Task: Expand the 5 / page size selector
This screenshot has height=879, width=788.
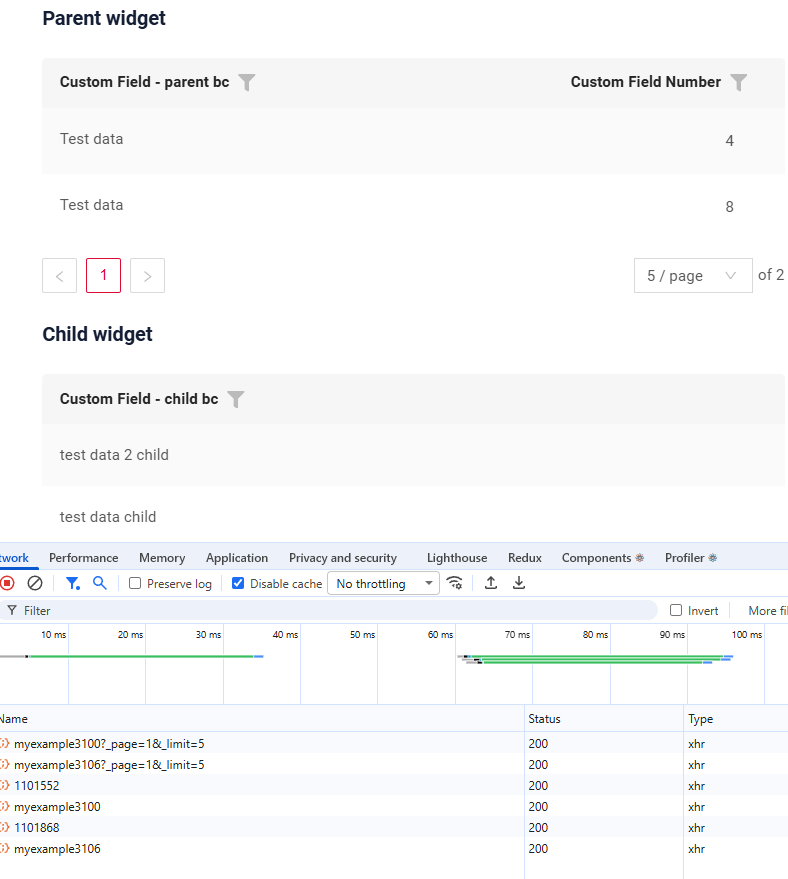Action: click(x=692, y=276)
